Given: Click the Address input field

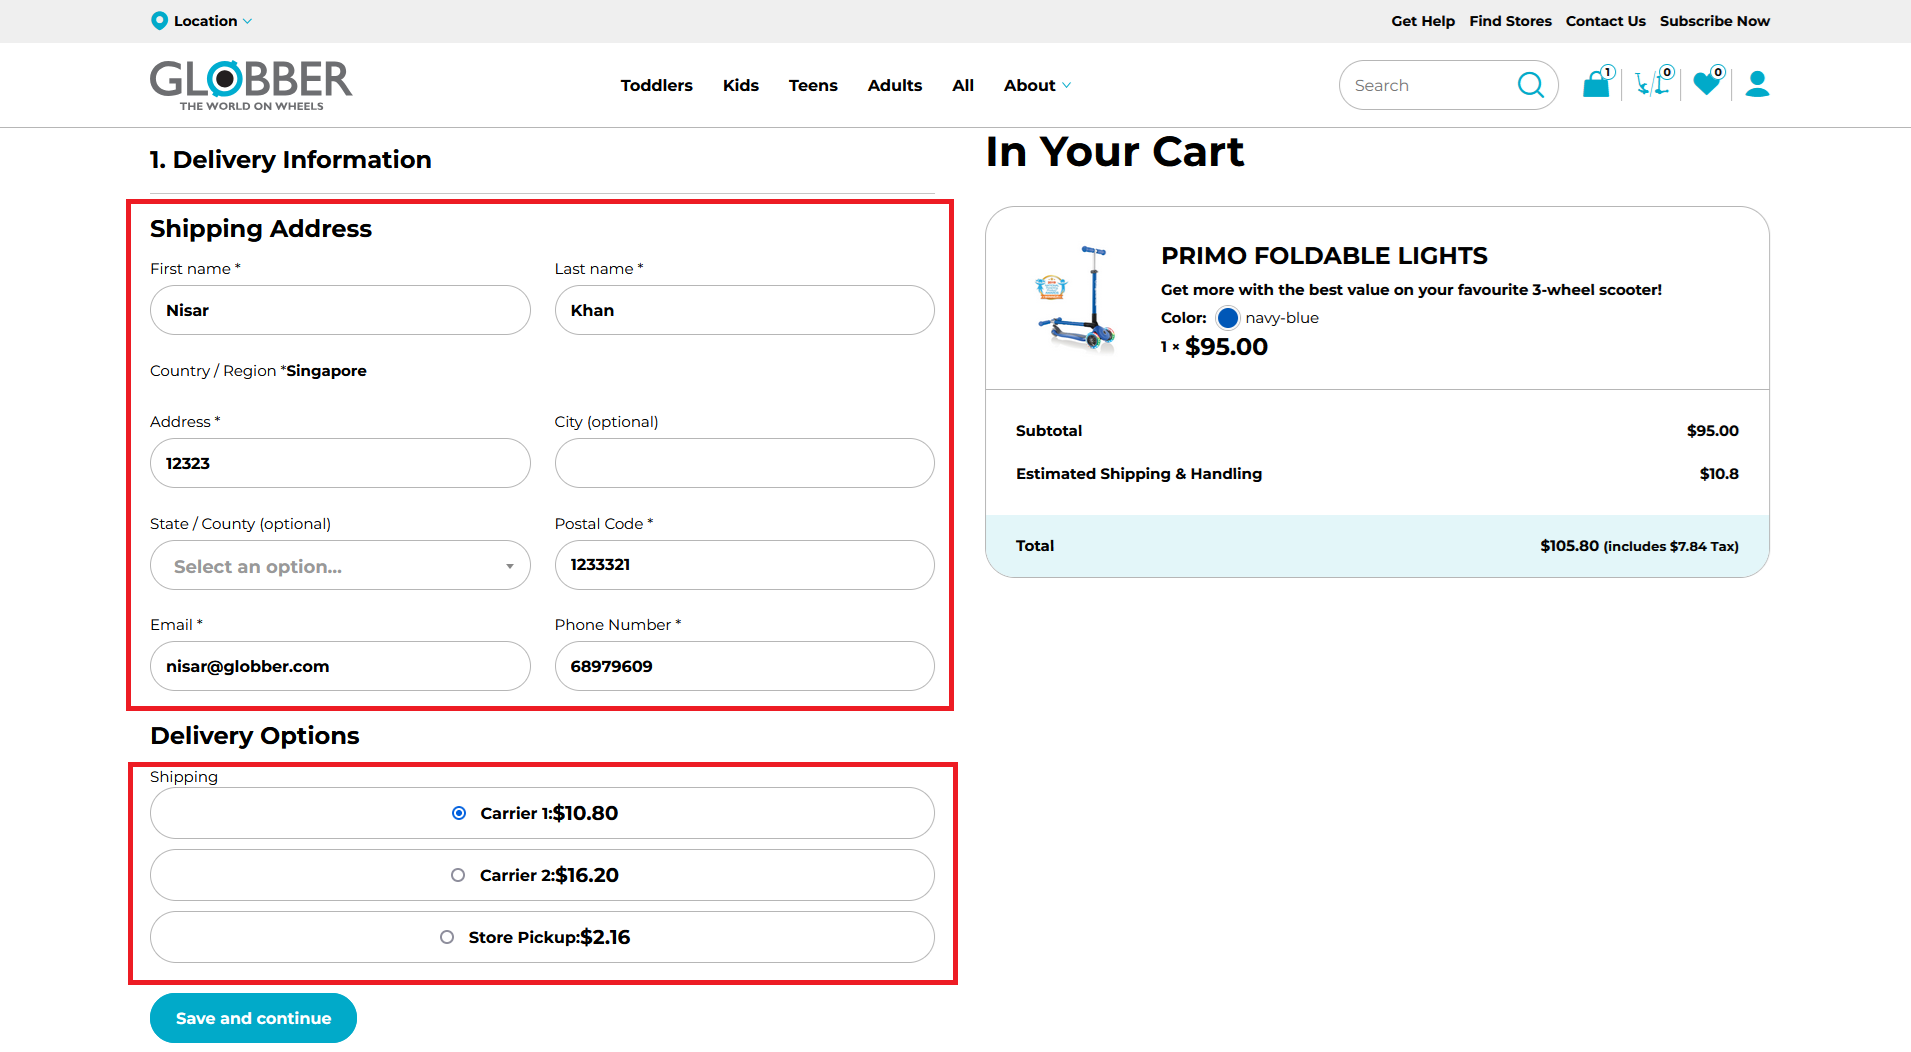Looking at the screenshot, I should click(340, 463).
